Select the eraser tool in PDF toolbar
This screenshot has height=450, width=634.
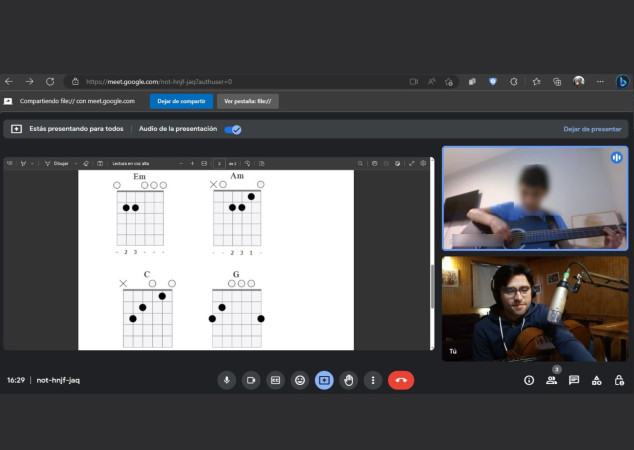pos(86,163)
